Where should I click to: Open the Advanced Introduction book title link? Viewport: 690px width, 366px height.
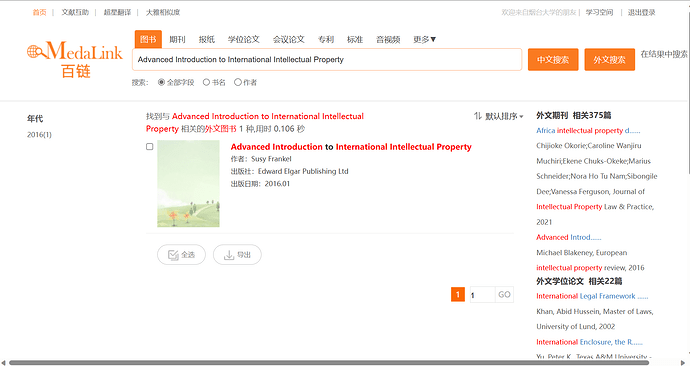pyautogui.click(x=351, y=146)
